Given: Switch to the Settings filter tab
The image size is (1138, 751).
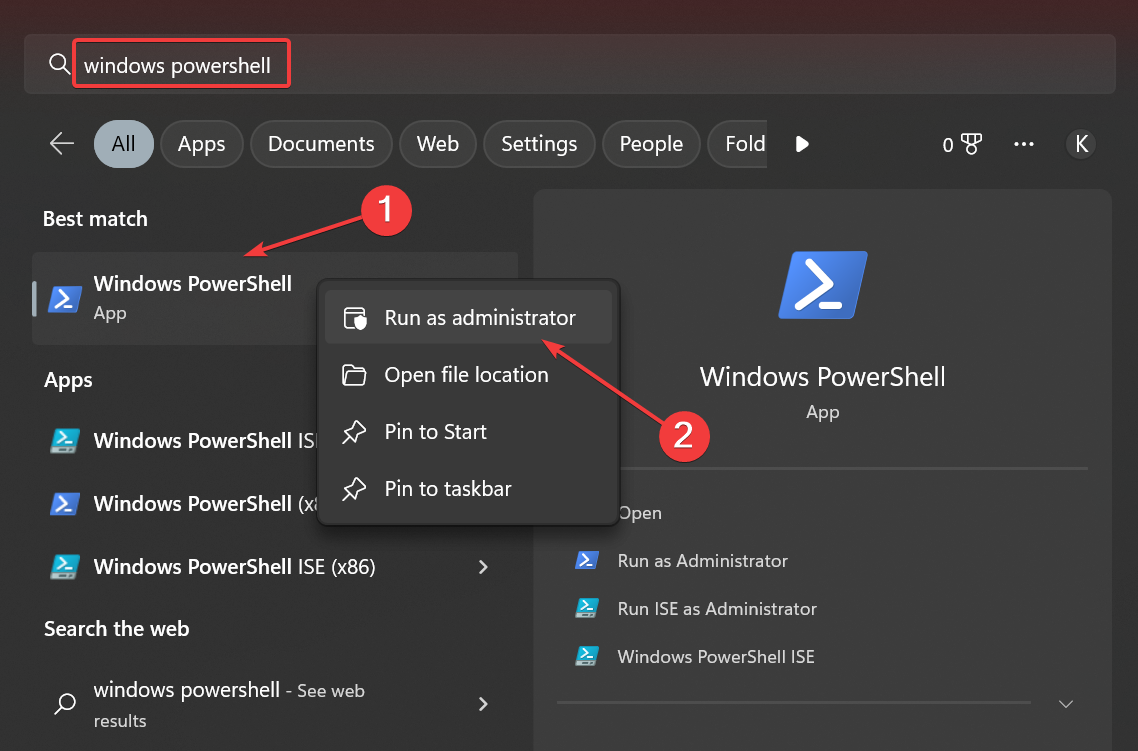Looking at the screenshot, I should pos(539,144).
